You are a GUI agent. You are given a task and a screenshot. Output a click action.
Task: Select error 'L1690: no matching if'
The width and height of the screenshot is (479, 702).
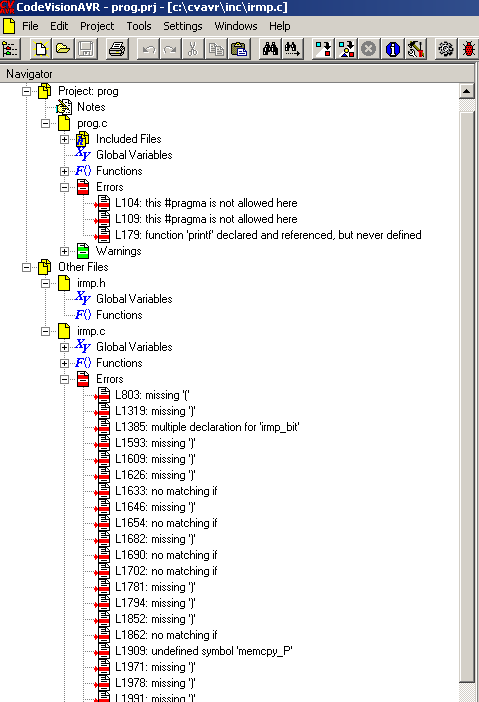(166, 555)
